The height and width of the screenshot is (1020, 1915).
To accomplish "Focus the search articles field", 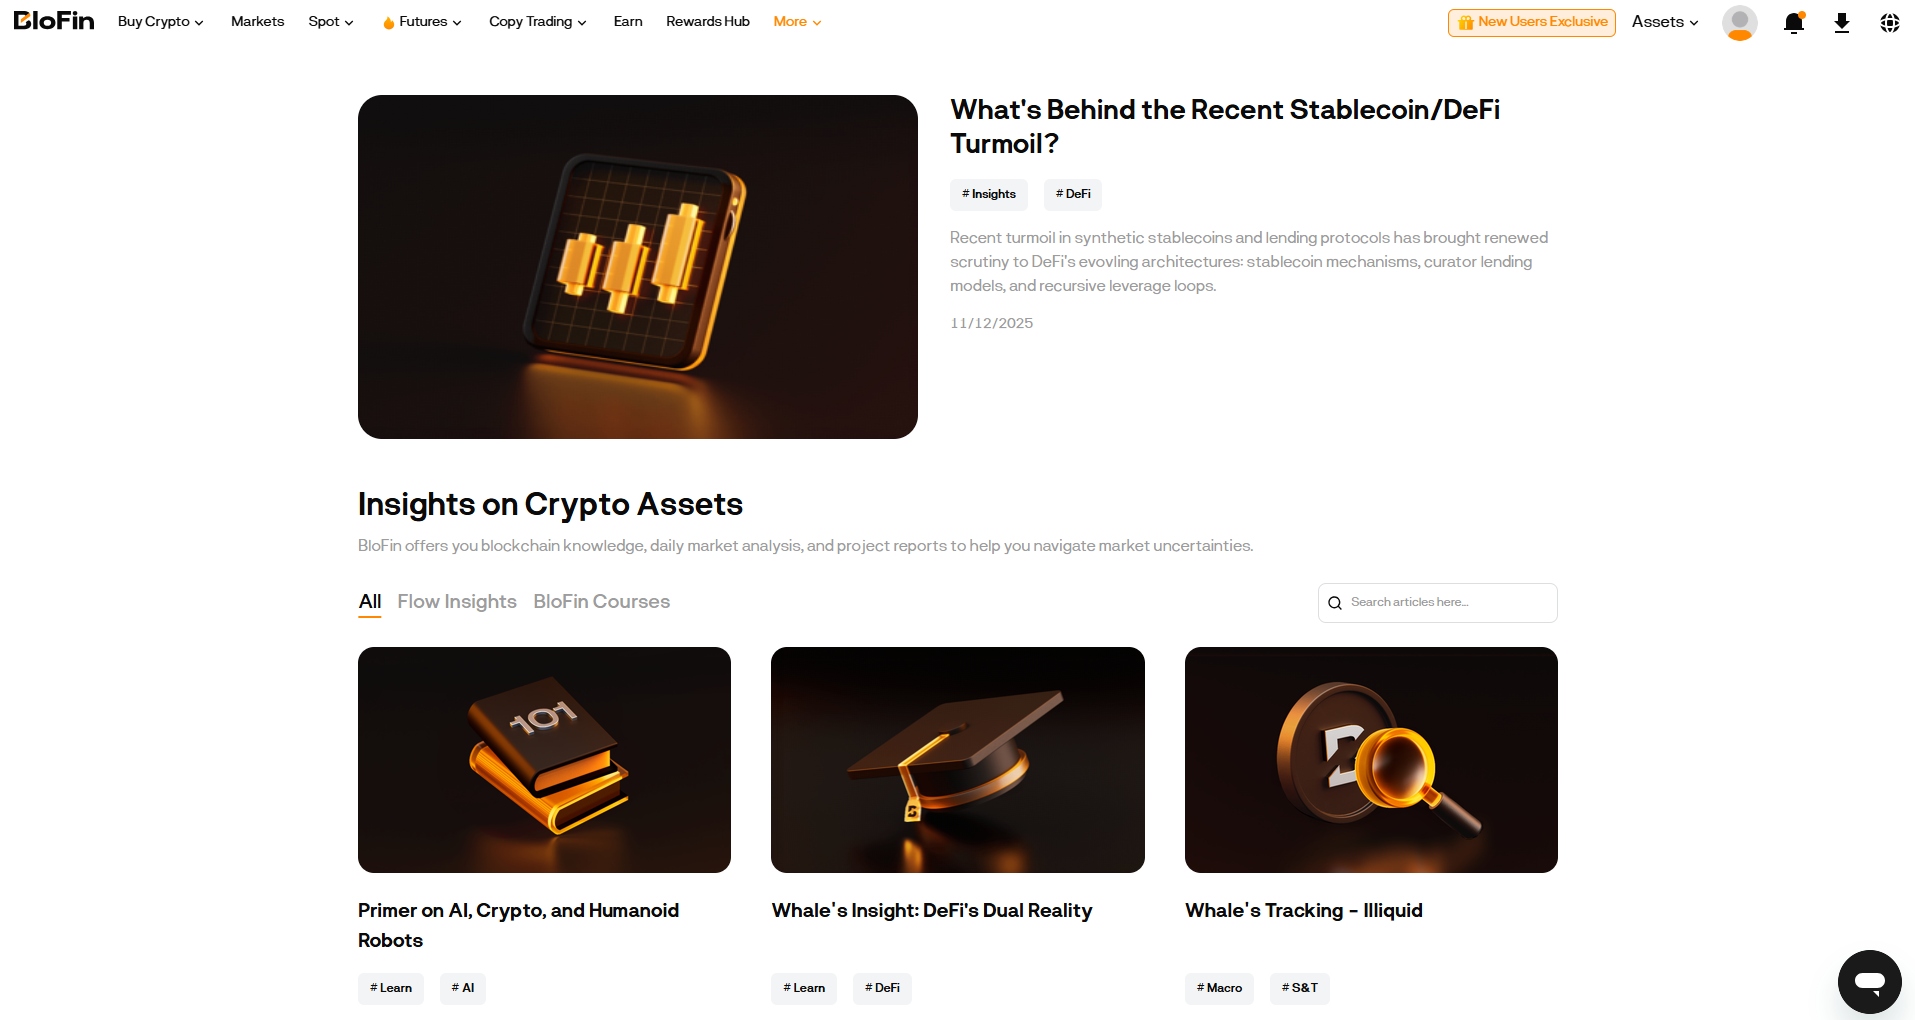I will click(x=1448, y=603).
